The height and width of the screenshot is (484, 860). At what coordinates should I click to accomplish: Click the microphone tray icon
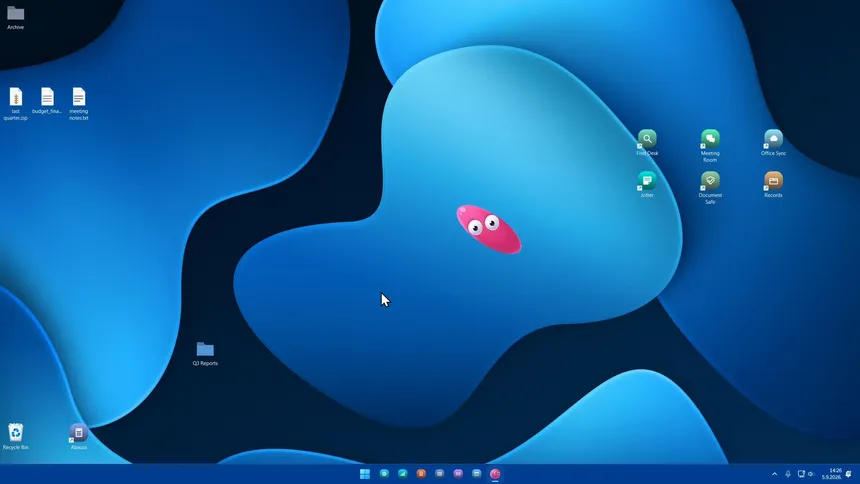click(788, 474)
